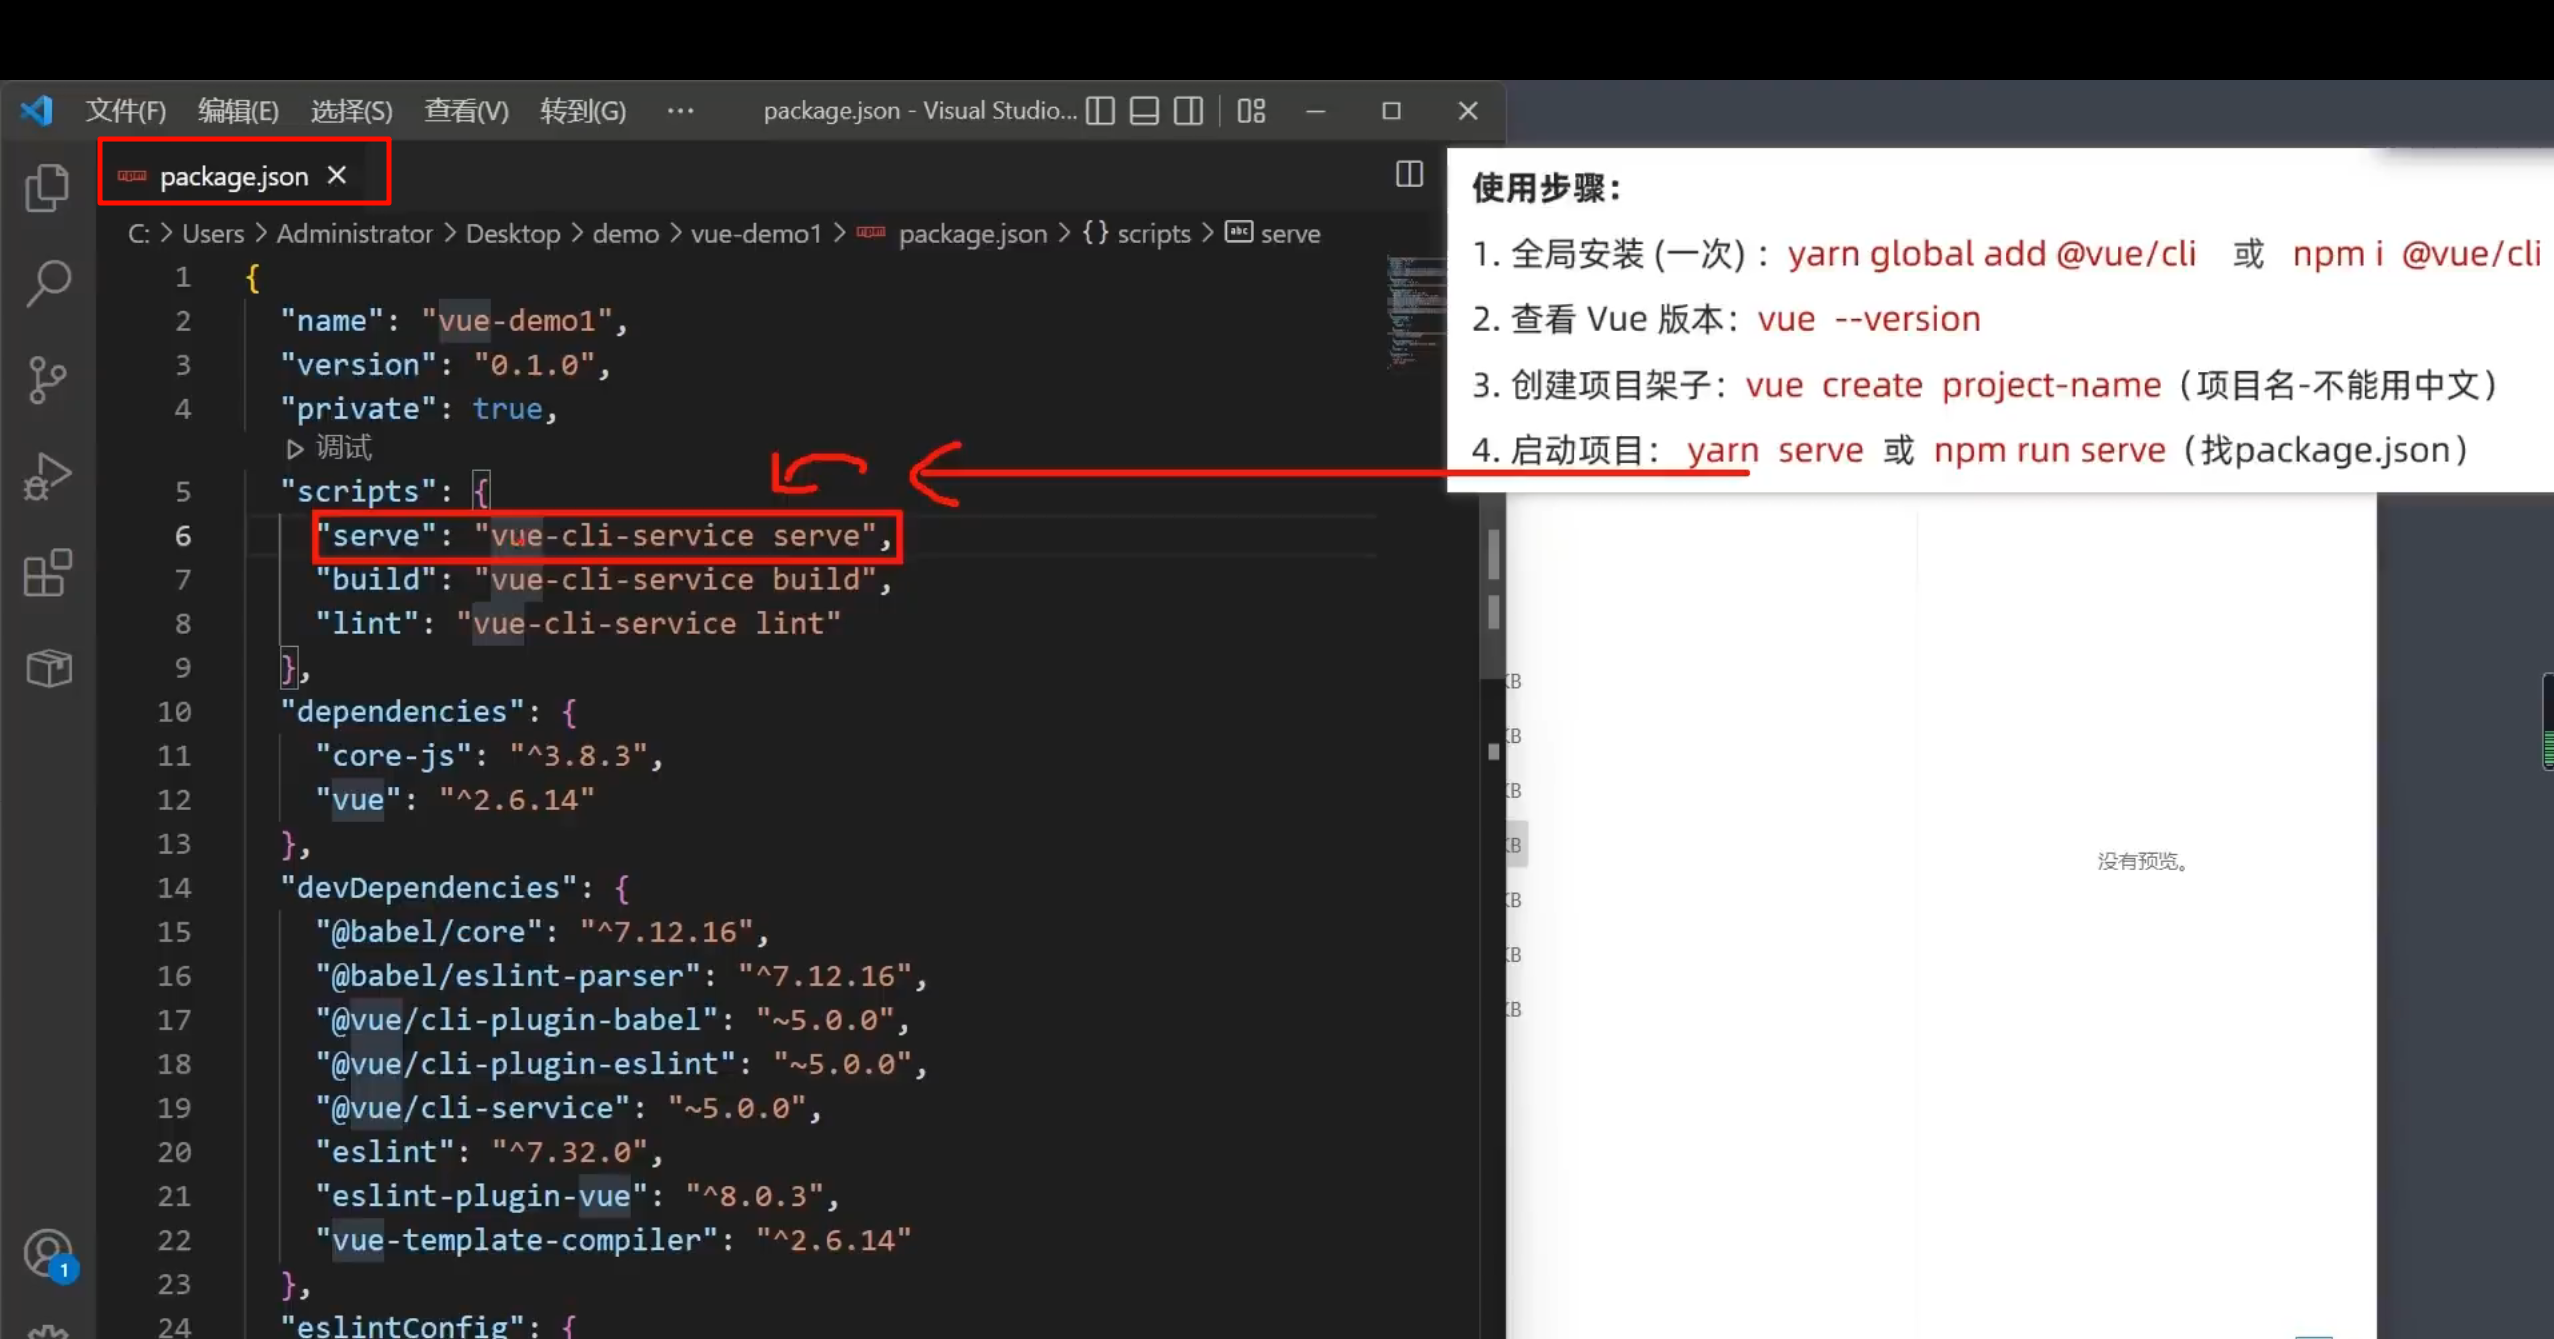
Task: Toggle panel layout icon in title bar
Action: [1144, 110]
